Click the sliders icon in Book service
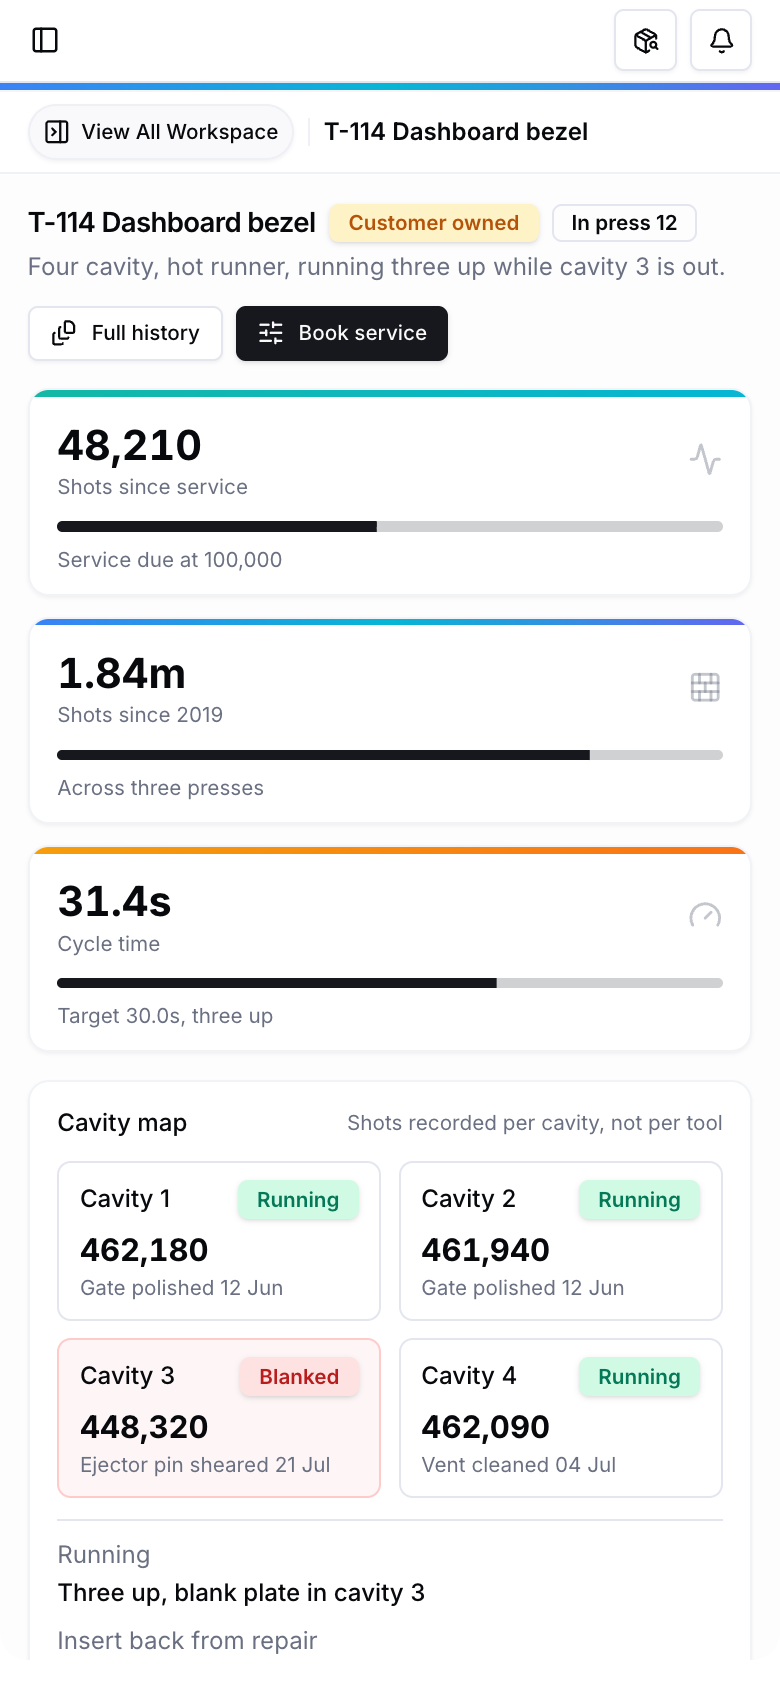 pyautogui.click(x=271, y=333)
